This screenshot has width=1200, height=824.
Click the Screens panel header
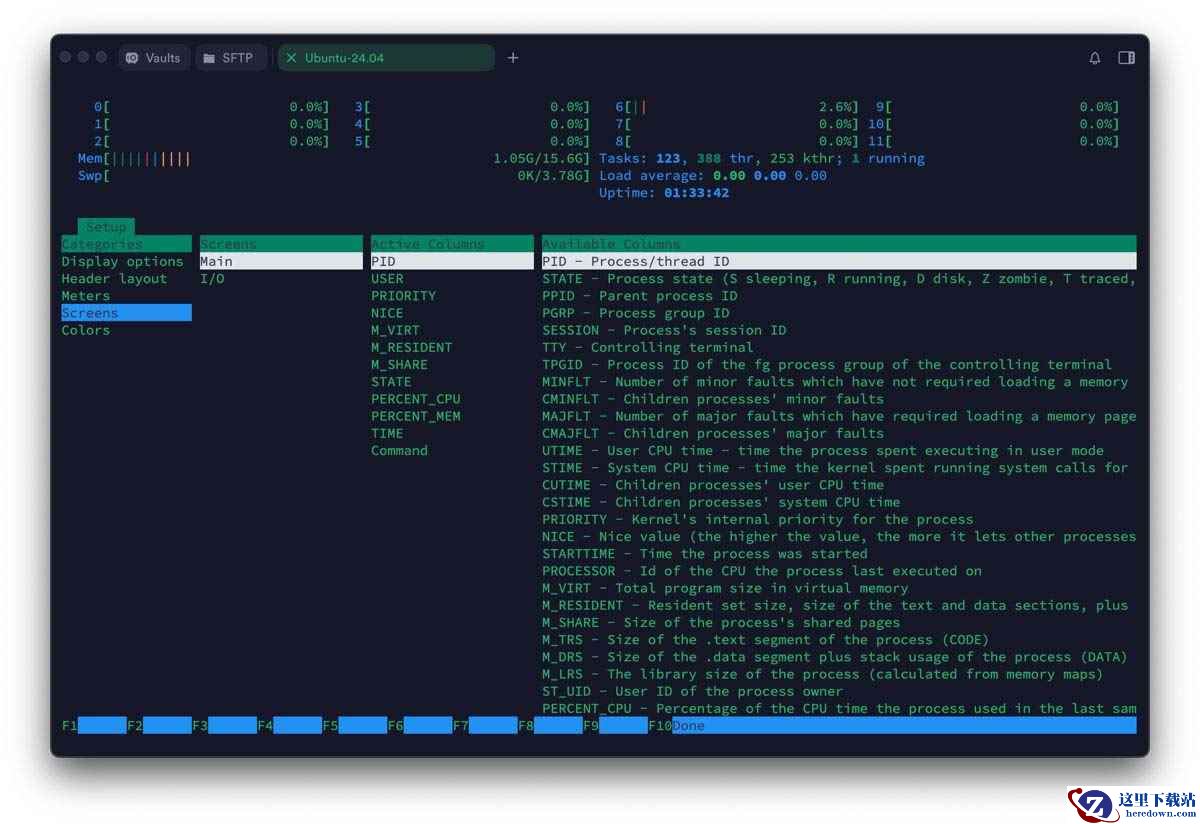(x=281, y=244)
